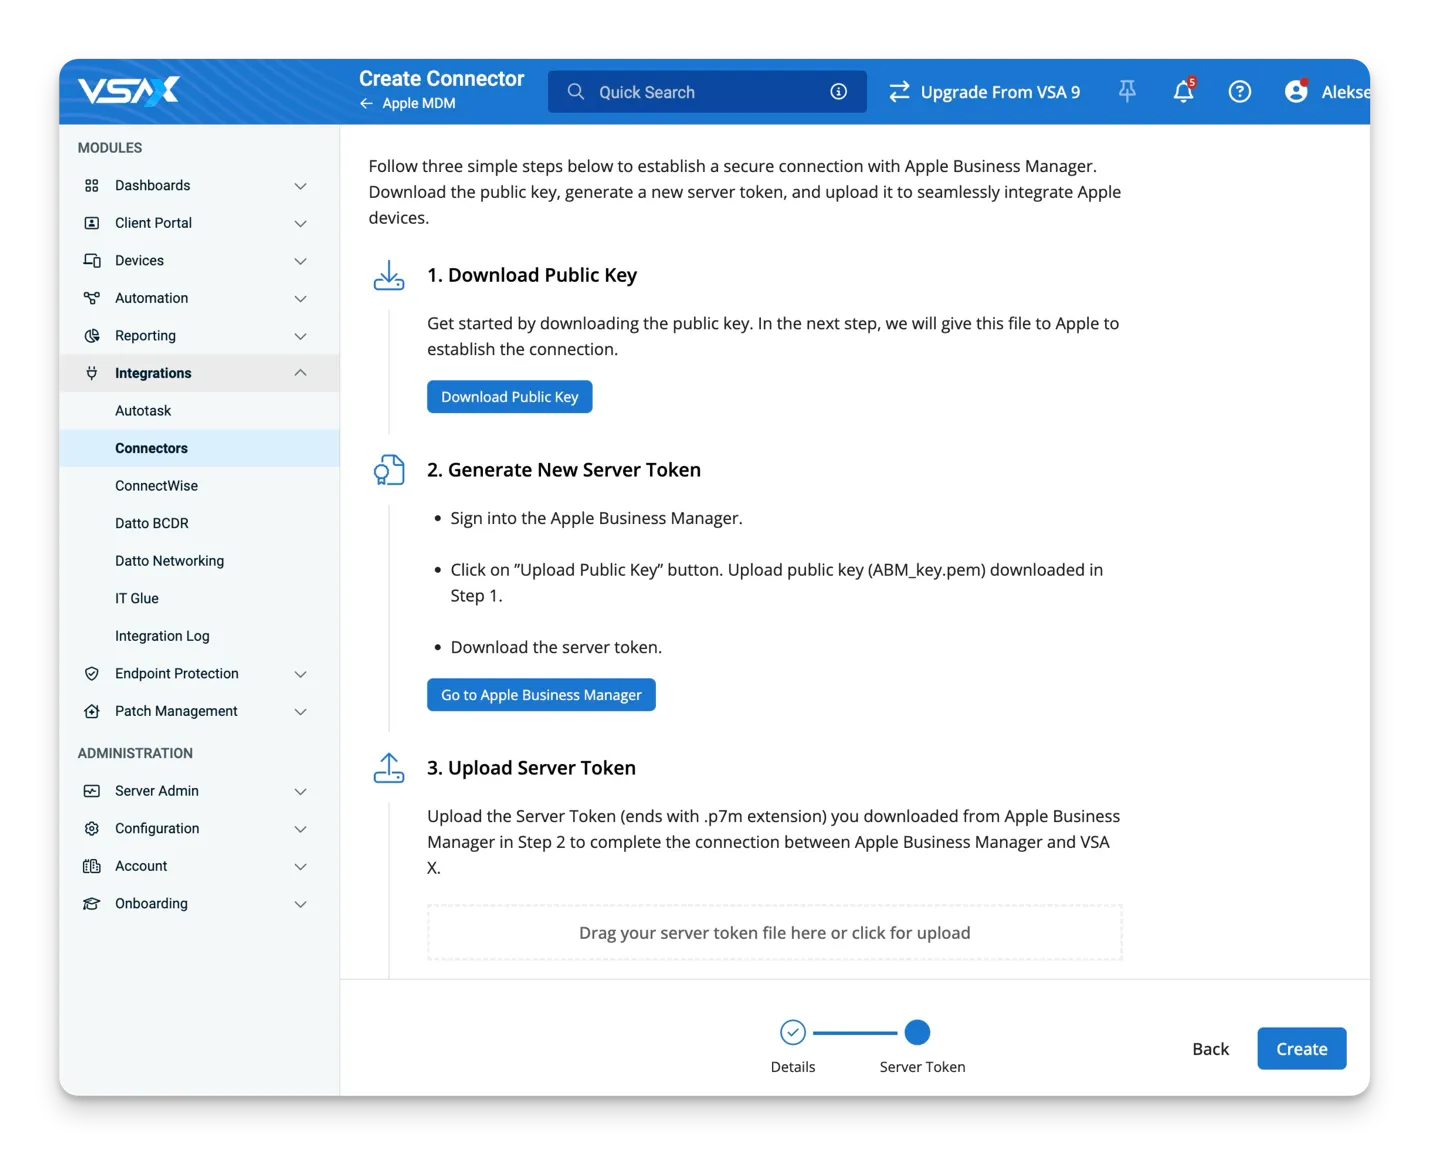Expand the Server Admin chevron
1429x1155 pixels.
(x=300, y=791)
